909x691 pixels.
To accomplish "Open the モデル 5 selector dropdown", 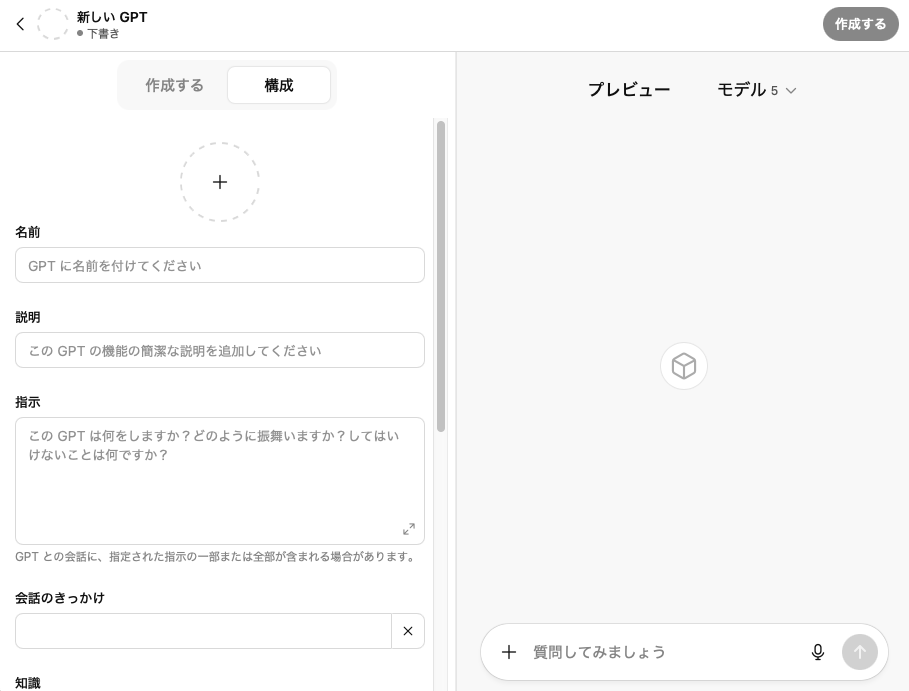I will pos(757,90).
